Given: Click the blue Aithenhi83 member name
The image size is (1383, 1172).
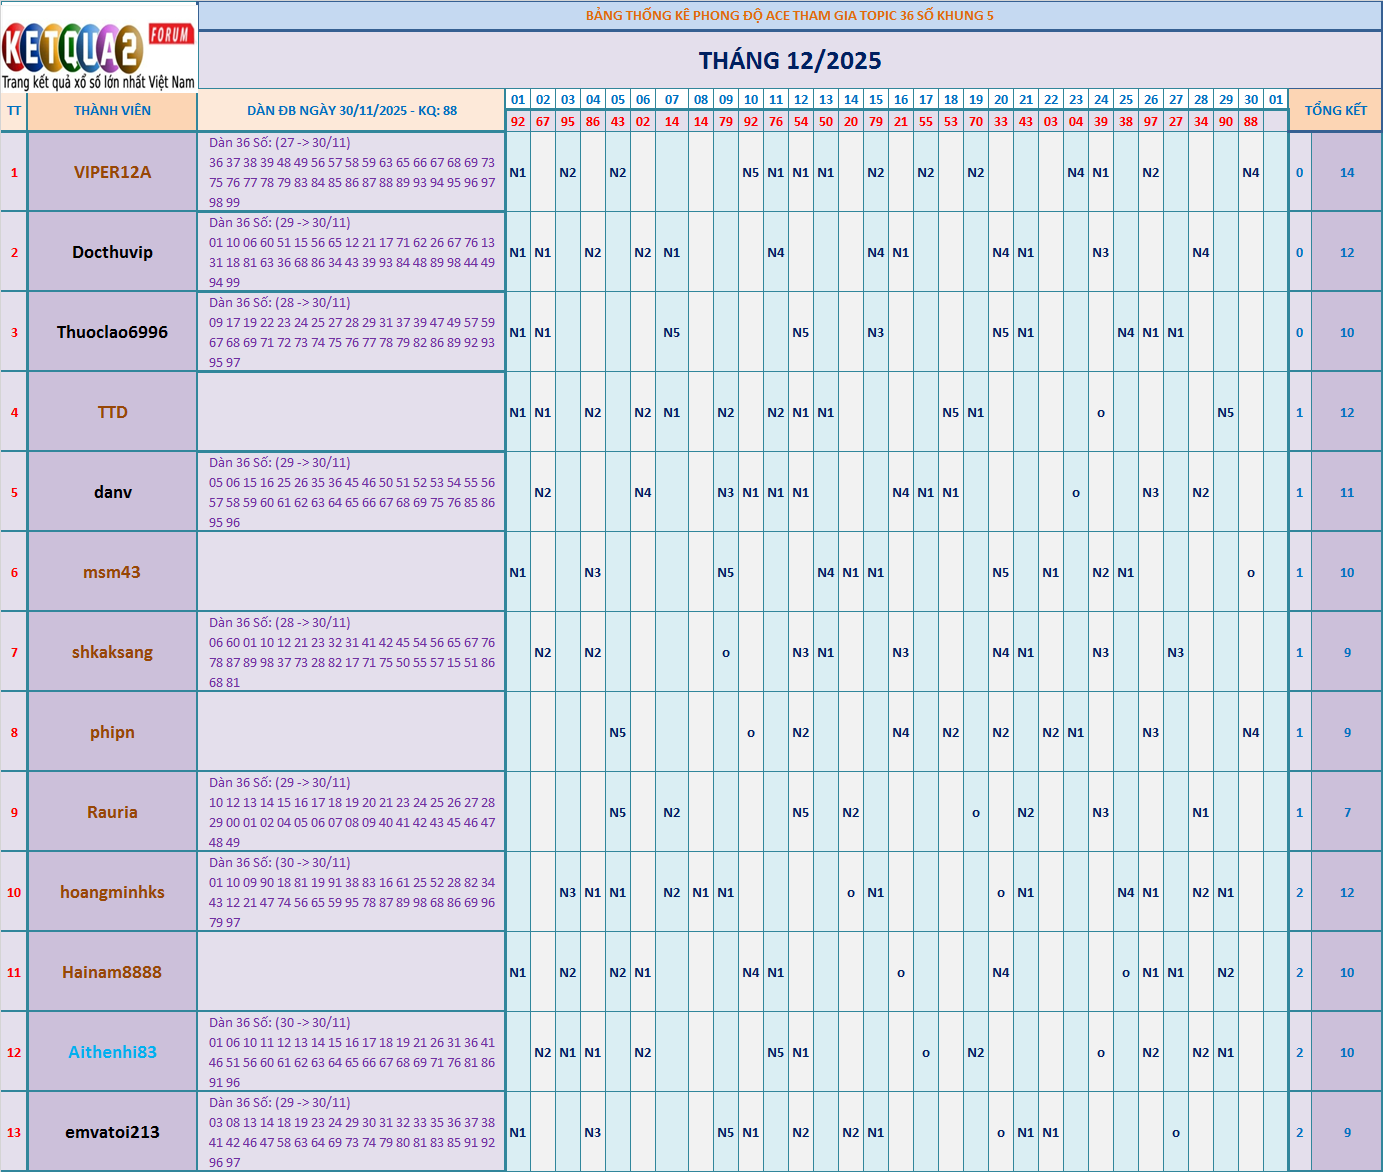Looking at the screenshot, I should click(x=112, y=1052).
